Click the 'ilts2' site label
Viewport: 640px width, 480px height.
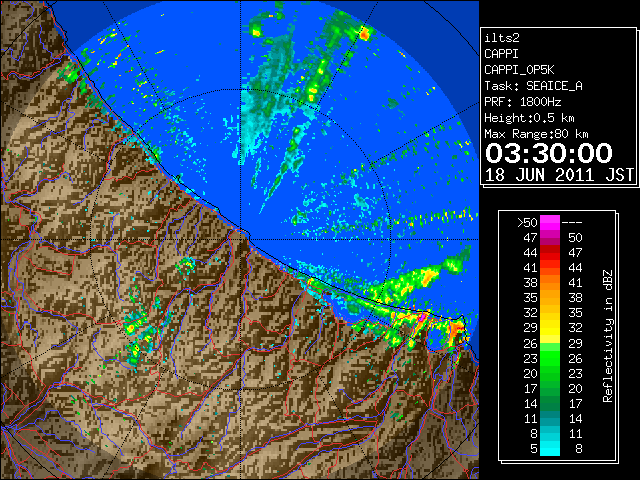(502, 38)
